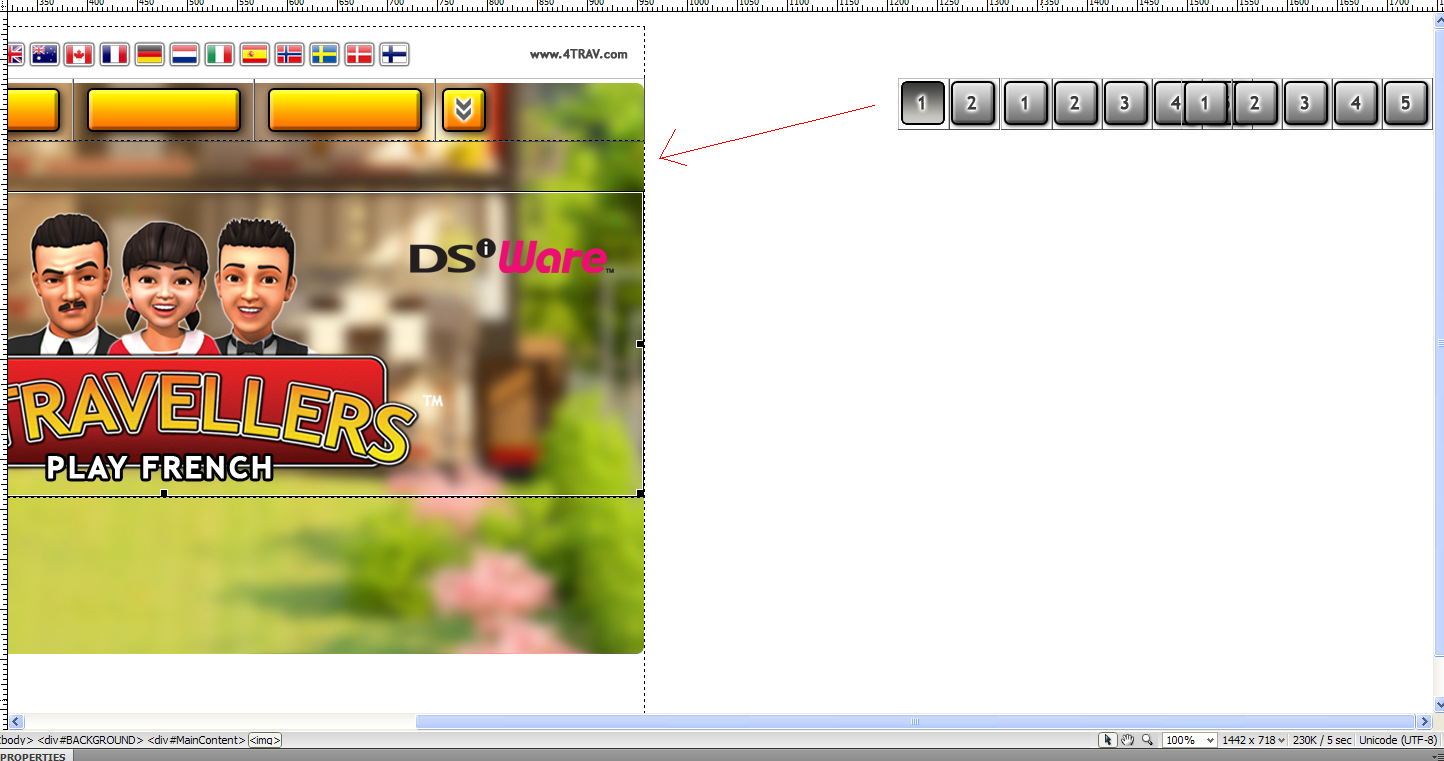Image resolution: width=1444 pixels, height=761 pixels.
Task: Click the number 5 button
Action: (x=1405, y=103)
